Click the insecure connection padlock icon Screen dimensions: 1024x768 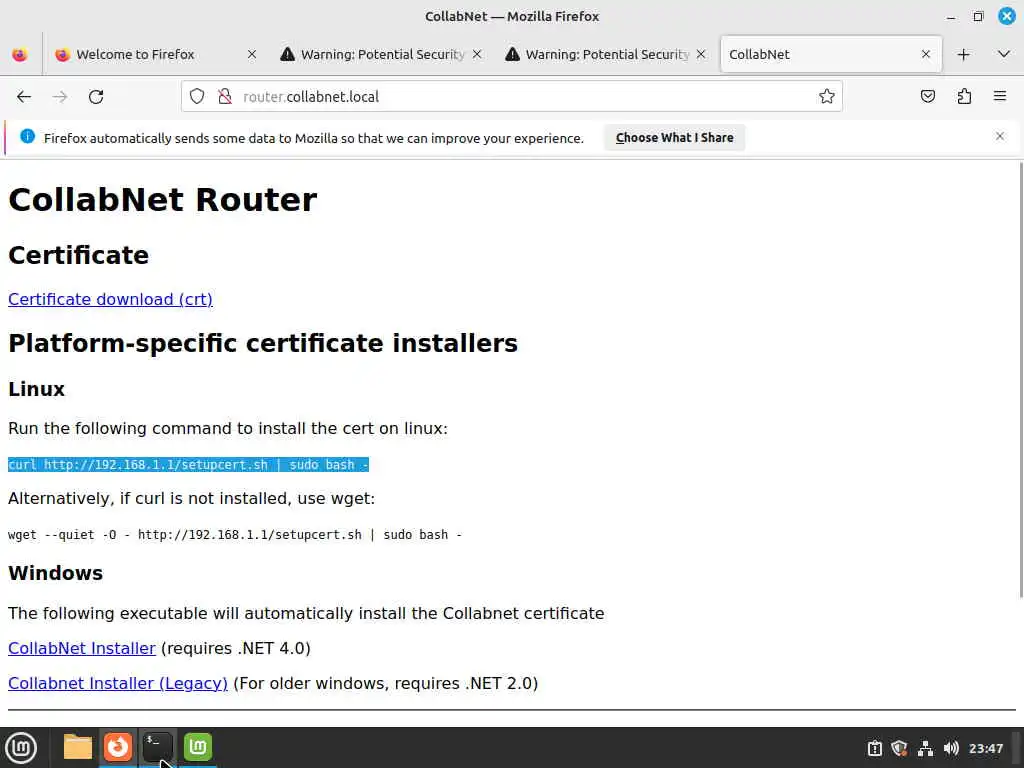point(225,97)
